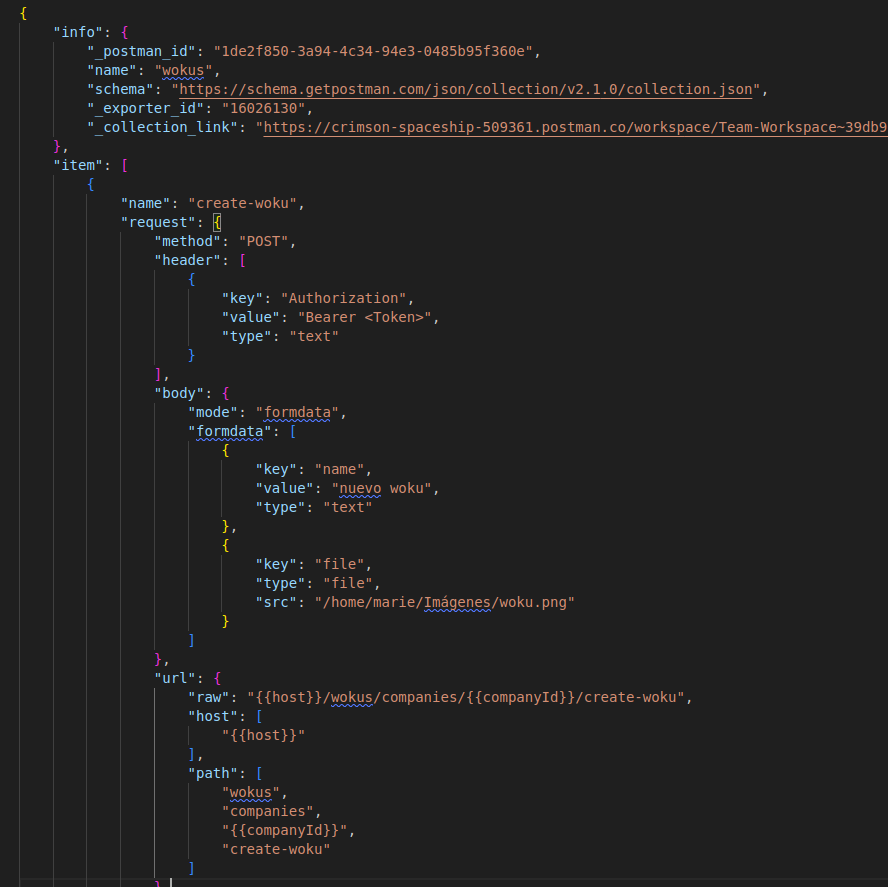Click the "file" value on the key line
This screenshot has height=887, width=888.
click(x=339, y=565)
